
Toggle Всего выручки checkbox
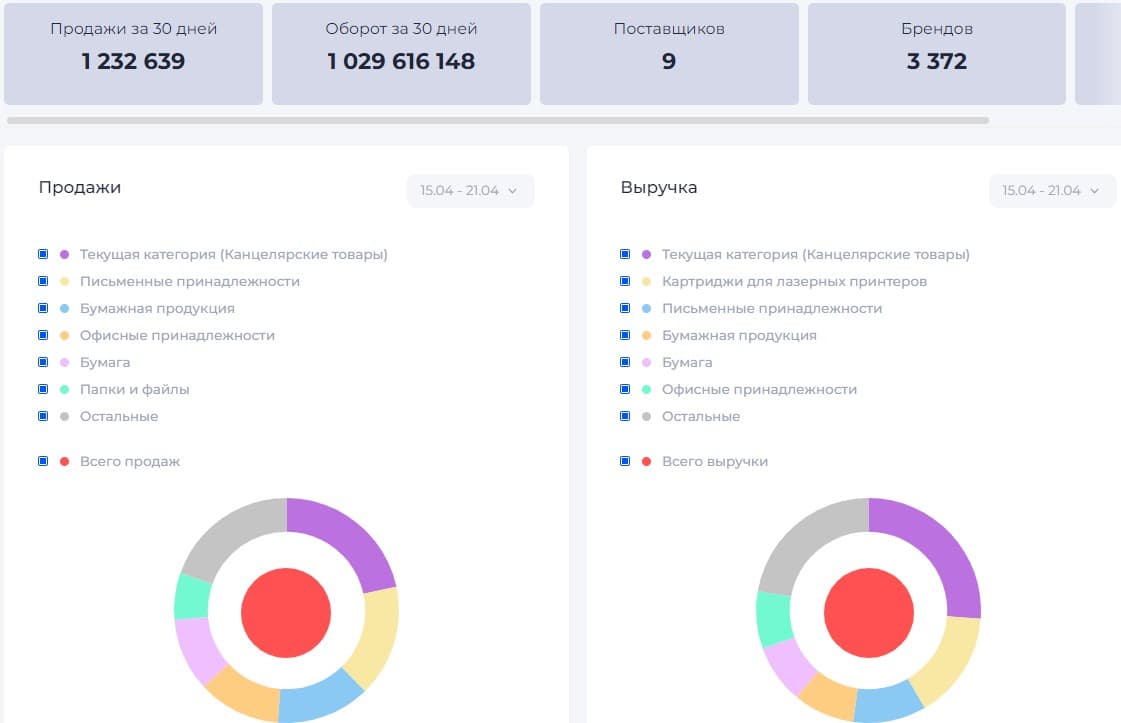click(x=625, y=461)
